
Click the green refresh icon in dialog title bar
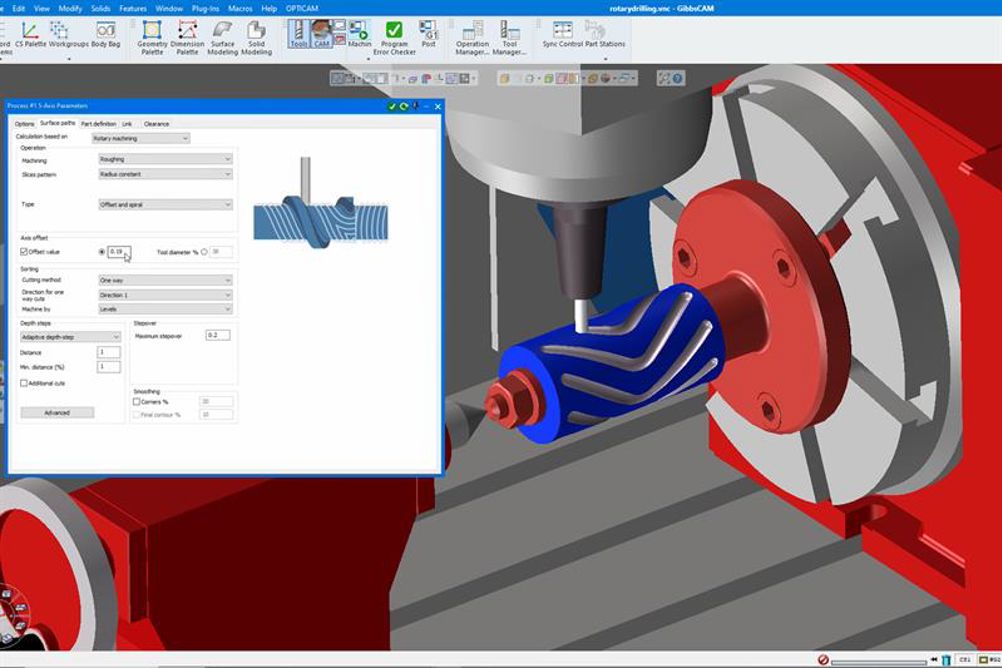coord(404,106)
